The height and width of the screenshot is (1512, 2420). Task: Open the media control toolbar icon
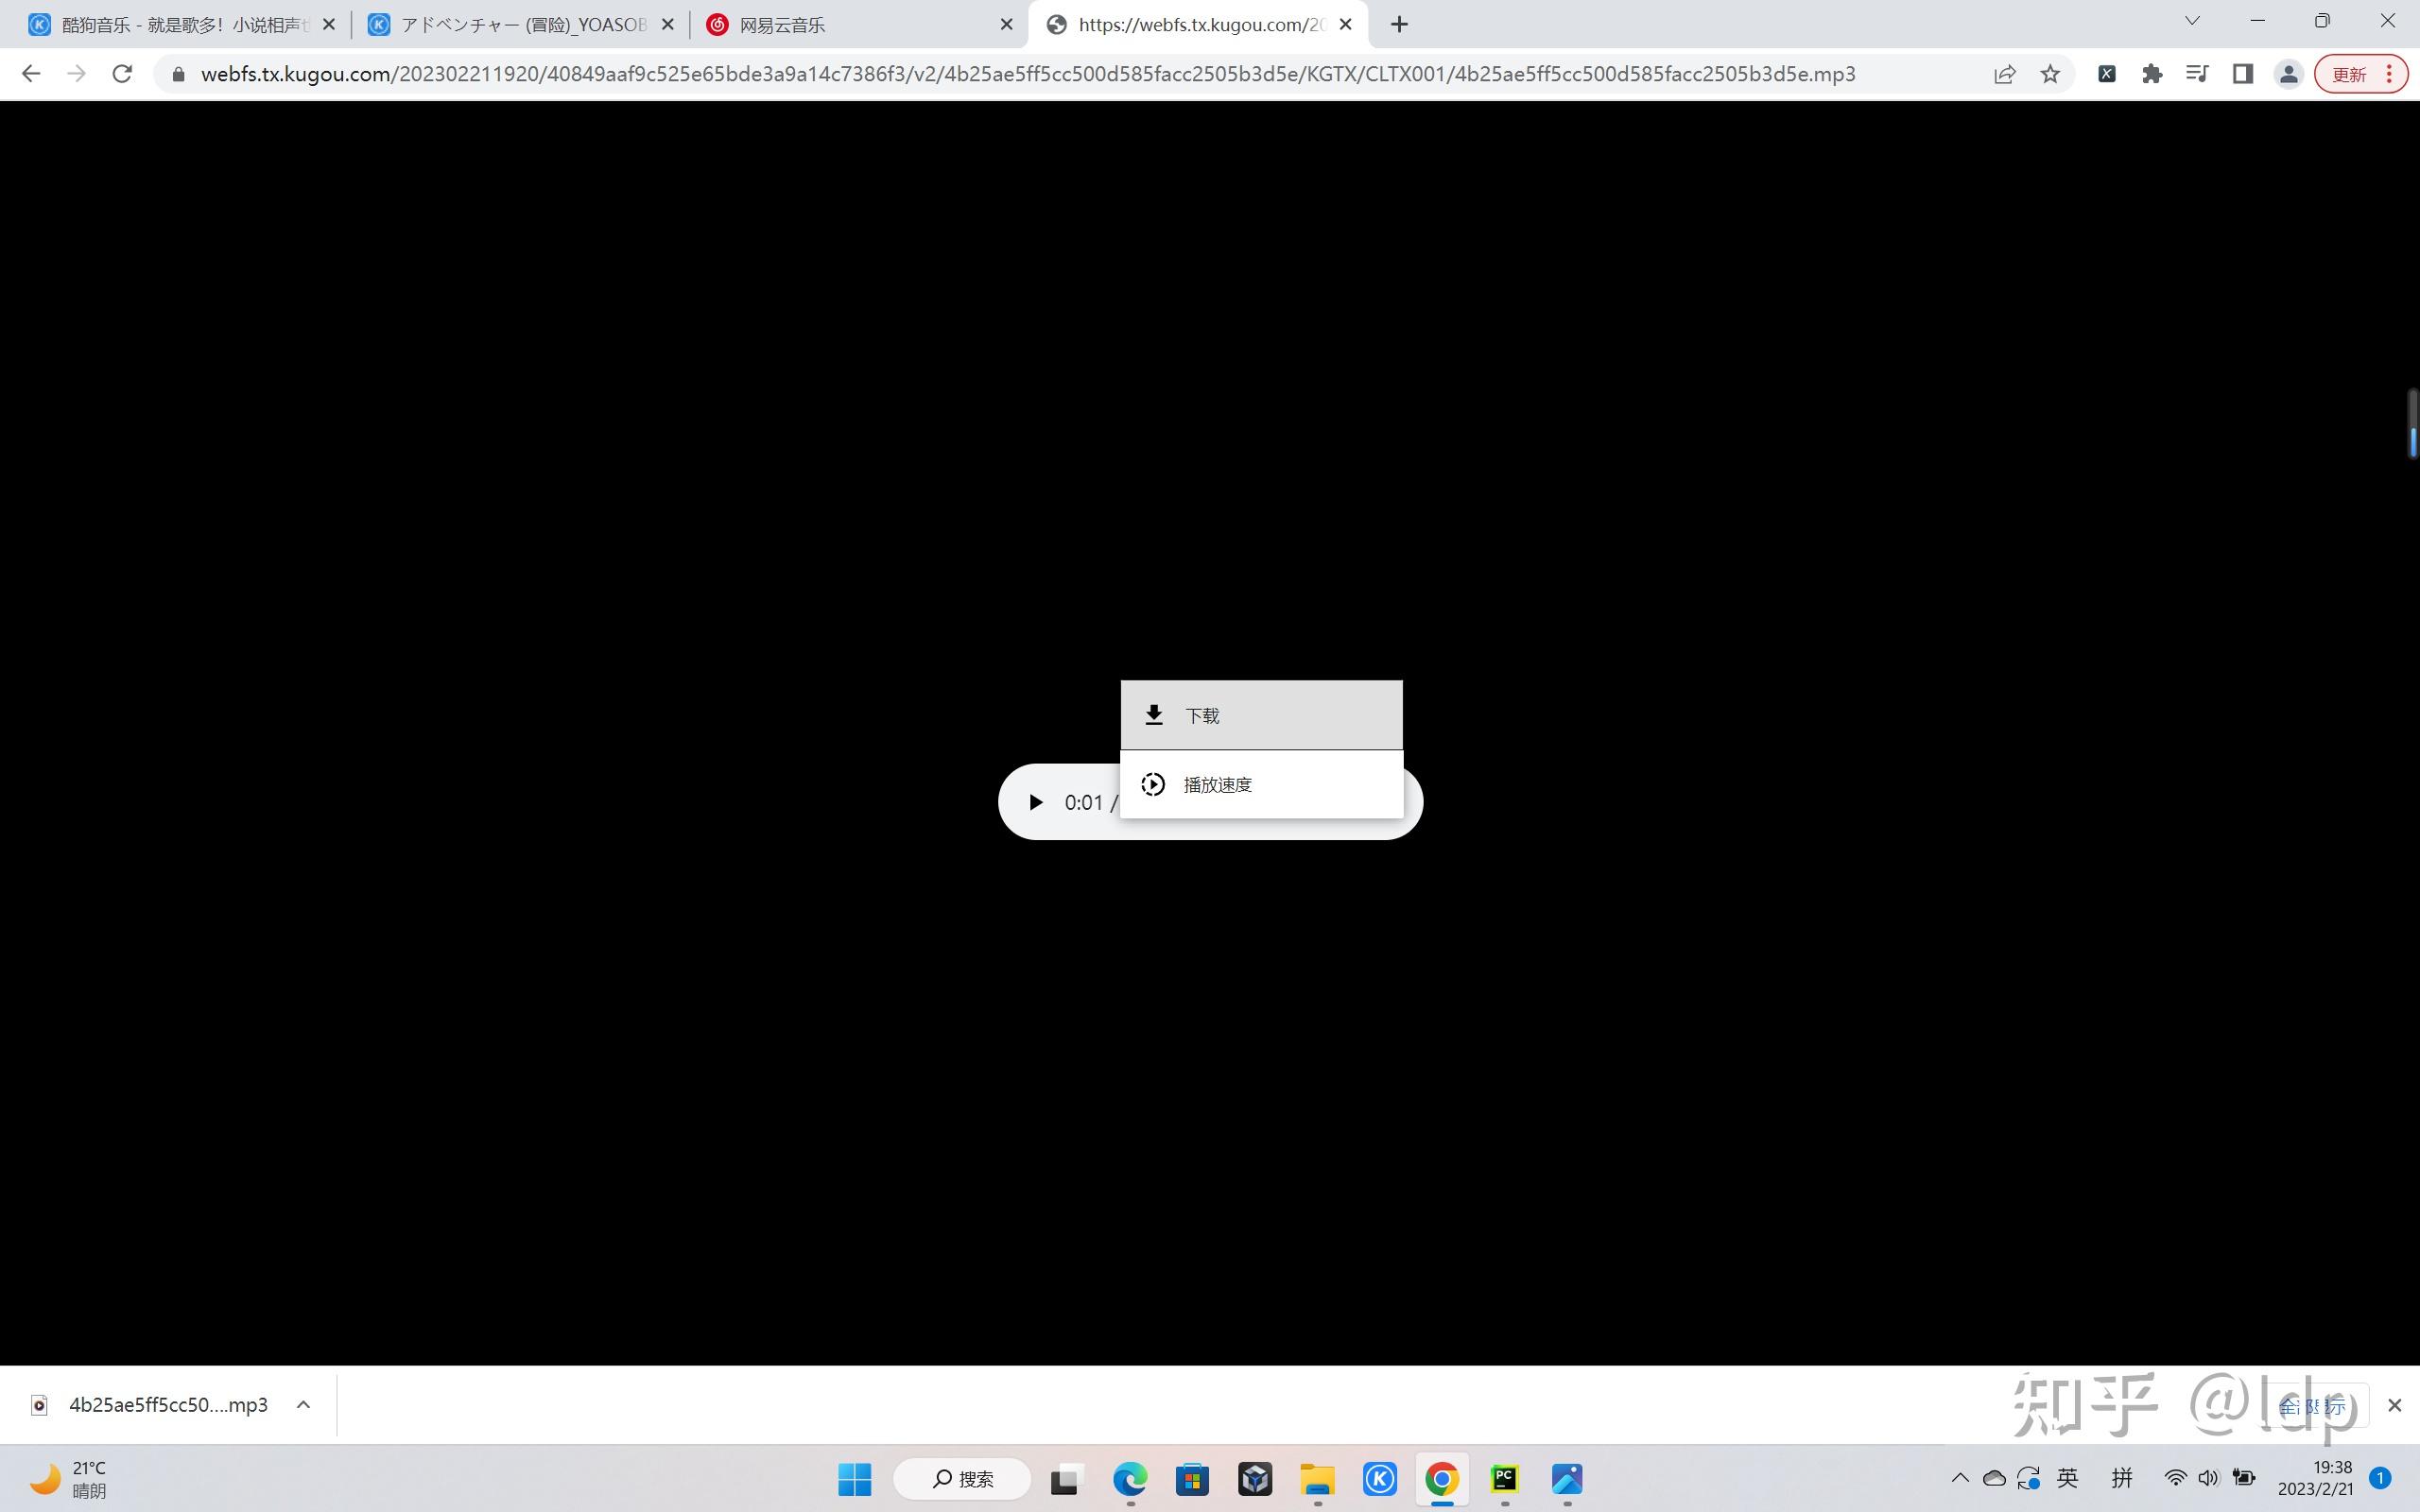coord(2197,74)
